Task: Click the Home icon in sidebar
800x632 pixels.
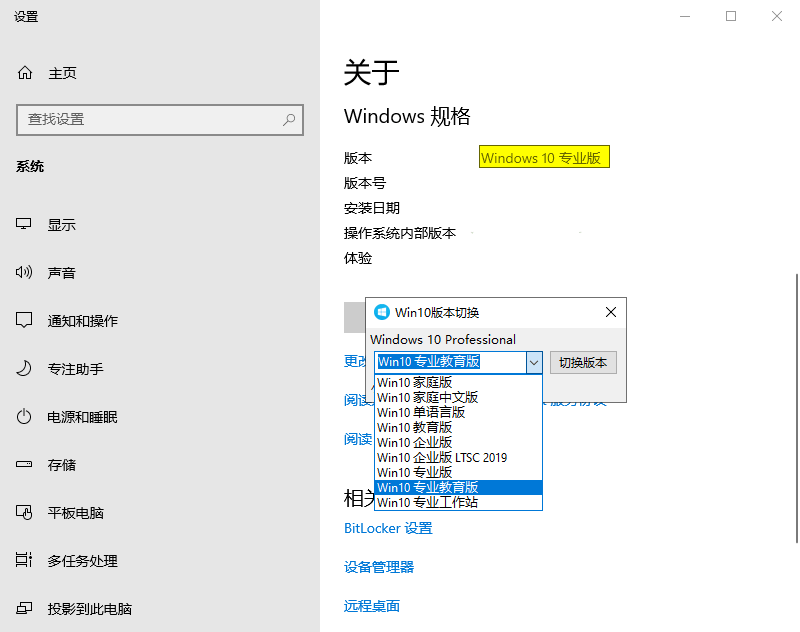Action: 25,73
